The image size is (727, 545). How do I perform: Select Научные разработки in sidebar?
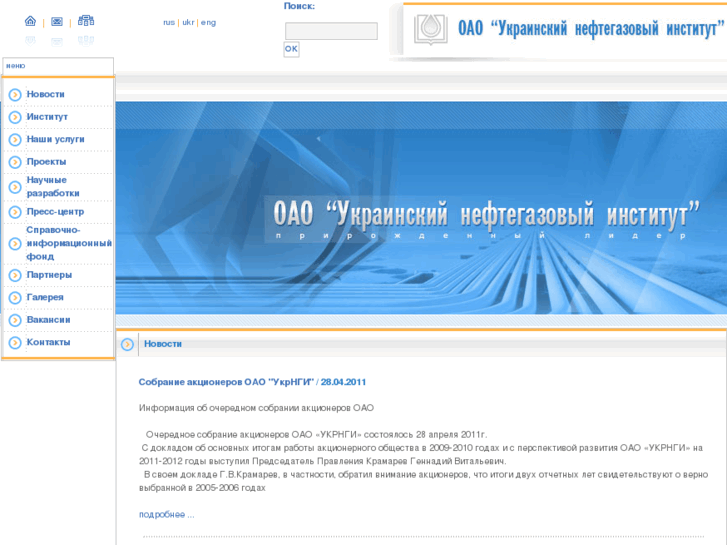tap(53, 186)
